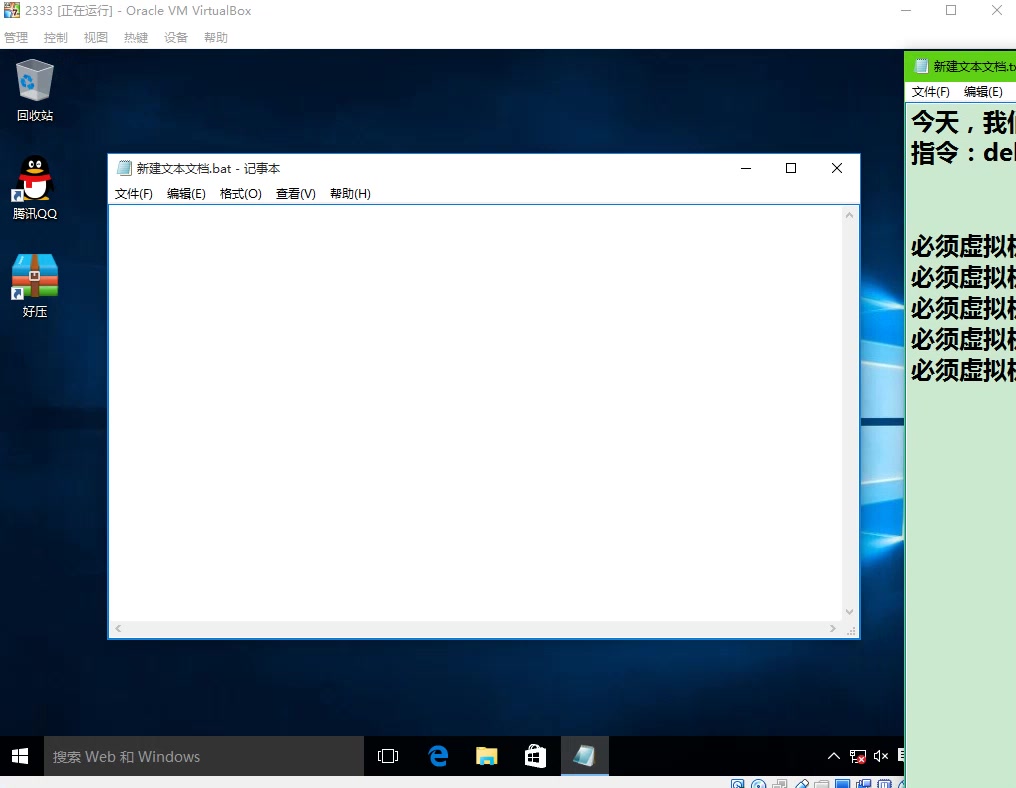Screen dimensions: 1016x788
Task: Click the Task View button on the taskbar
Action: point(388,756)
